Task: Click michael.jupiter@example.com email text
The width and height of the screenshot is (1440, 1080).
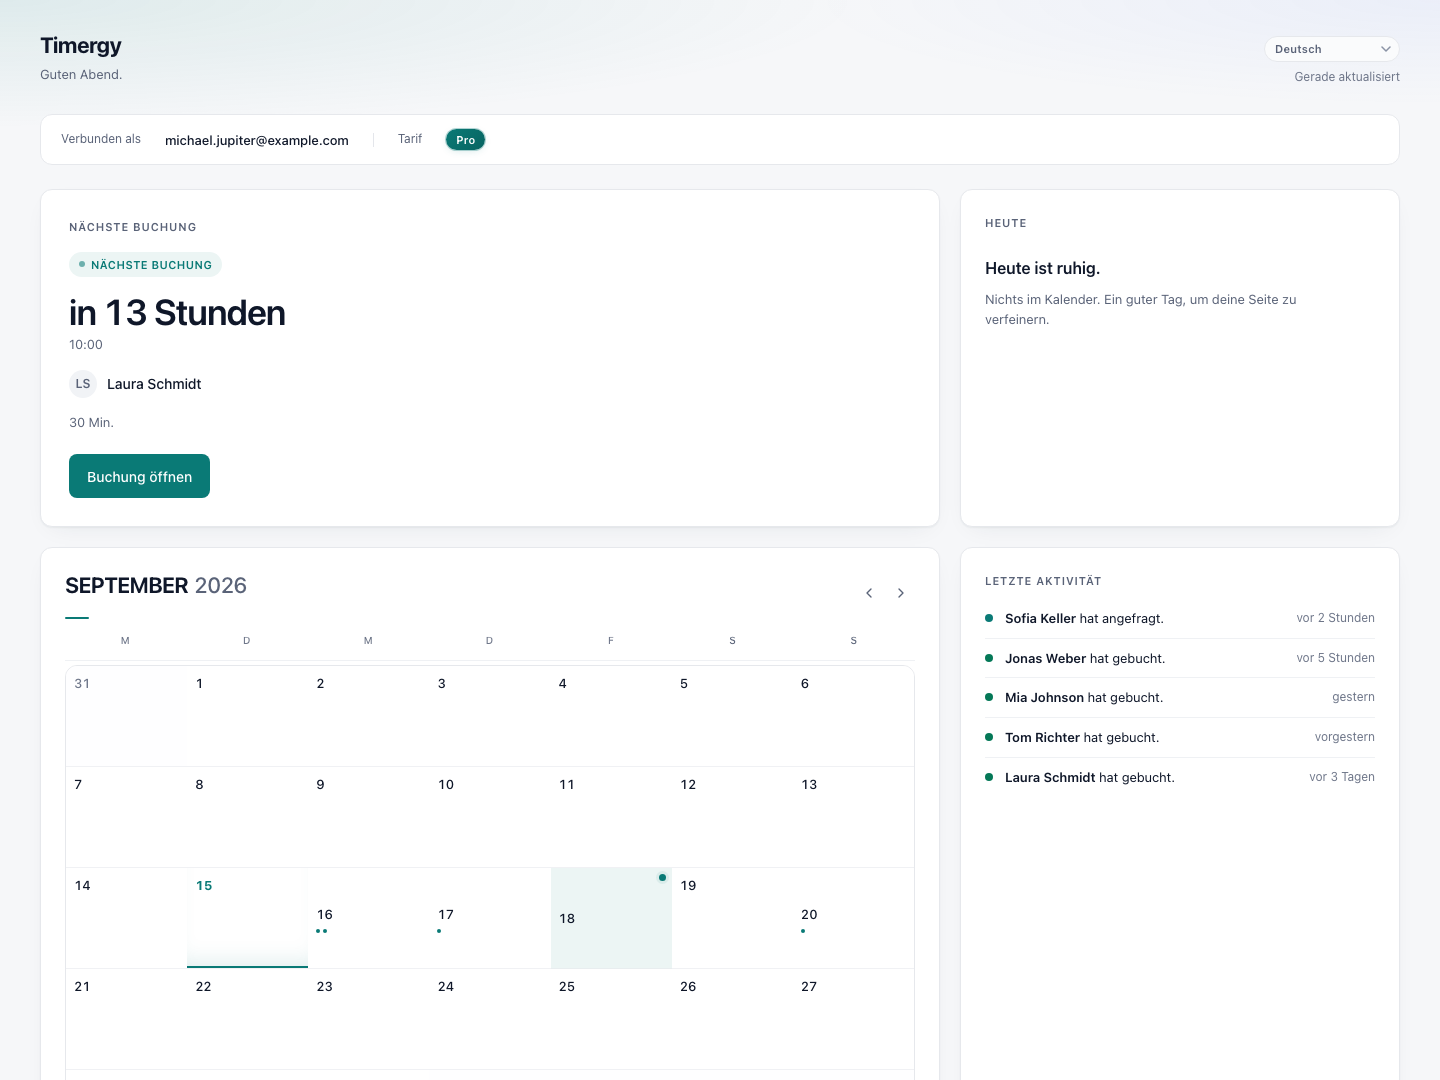Action: (x=257, y=140)
